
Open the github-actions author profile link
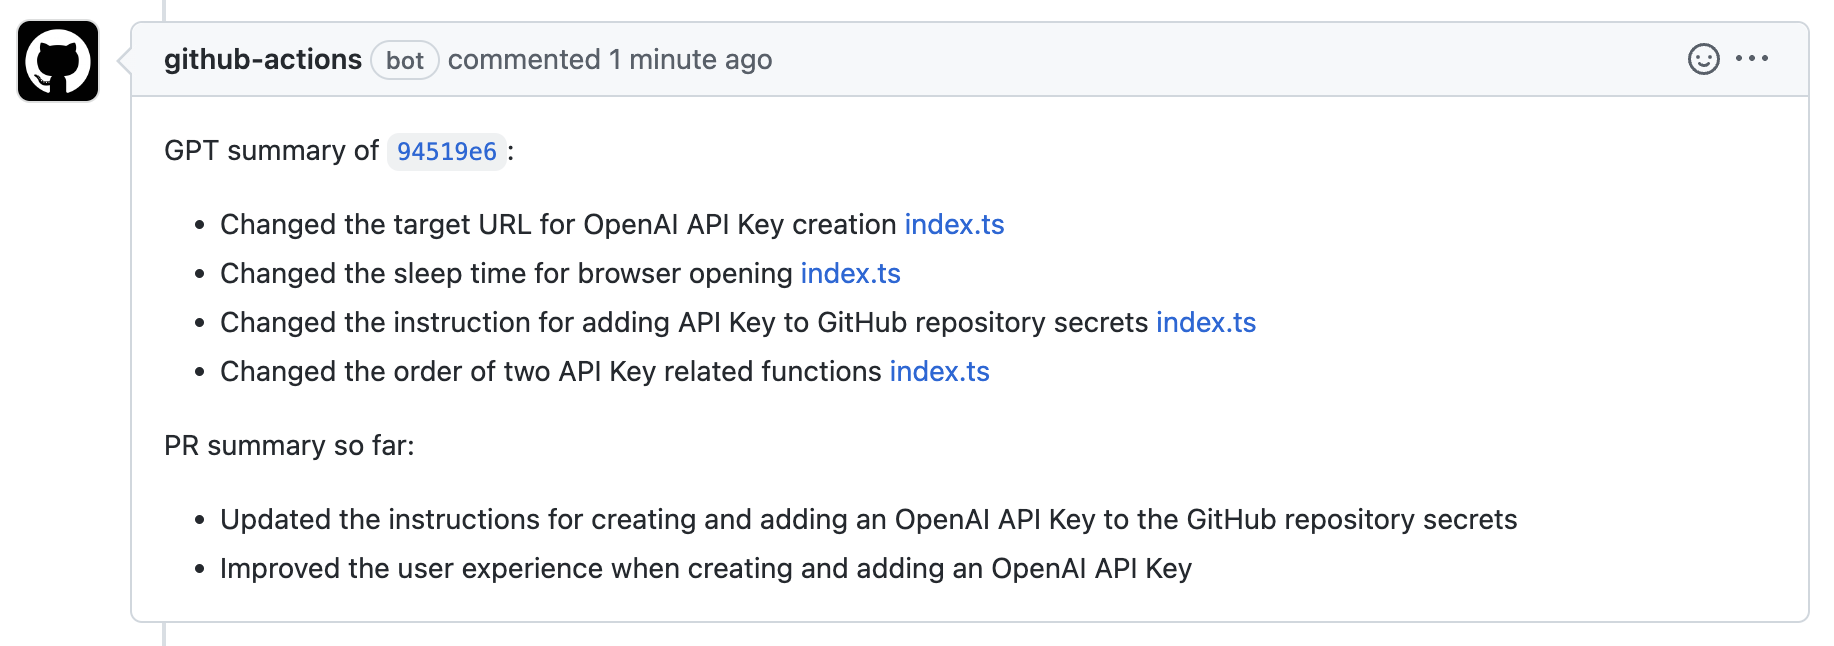(263, 60)
